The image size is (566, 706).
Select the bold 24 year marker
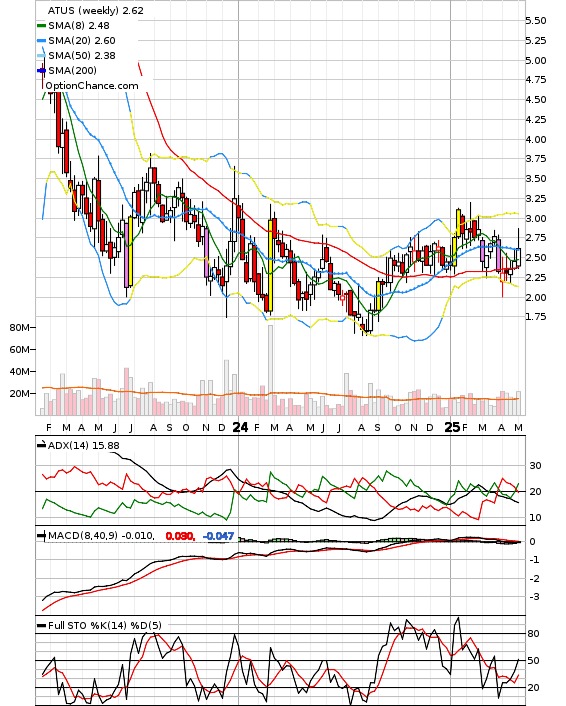coord(240,427)
